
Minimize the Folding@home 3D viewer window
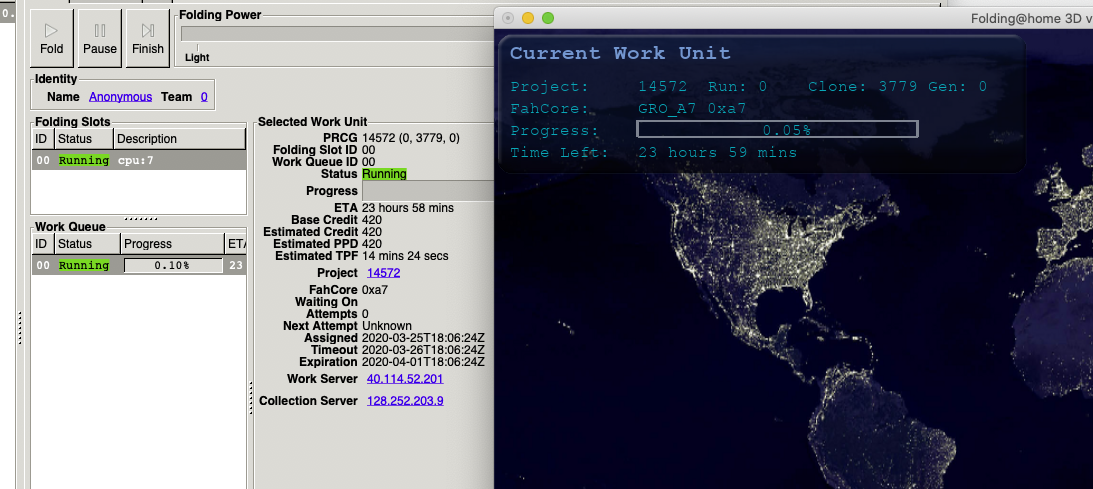[x=528, y=18]
